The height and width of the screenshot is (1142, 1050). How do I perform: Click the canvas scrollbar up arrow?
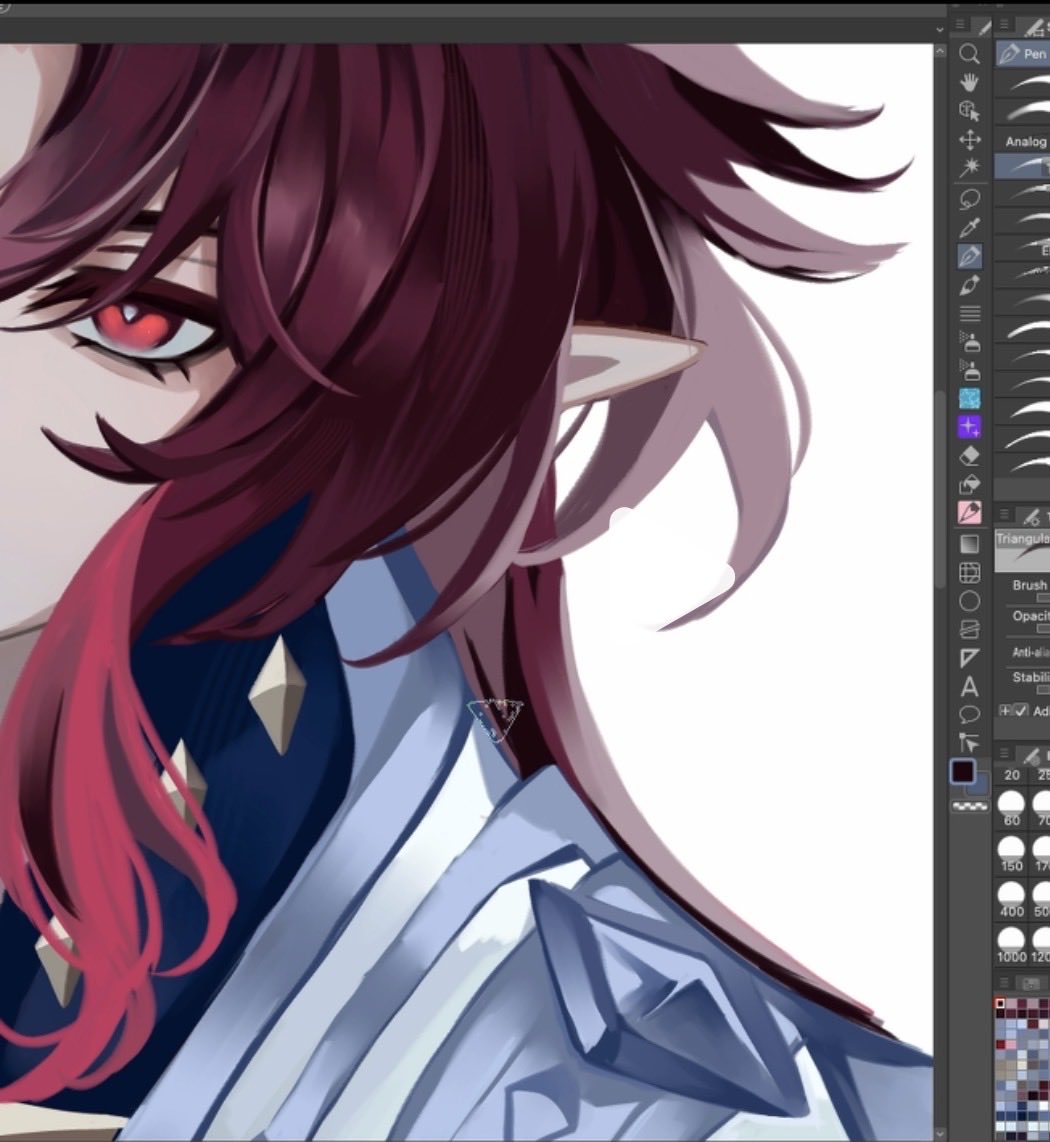click(x=940, y=52)
